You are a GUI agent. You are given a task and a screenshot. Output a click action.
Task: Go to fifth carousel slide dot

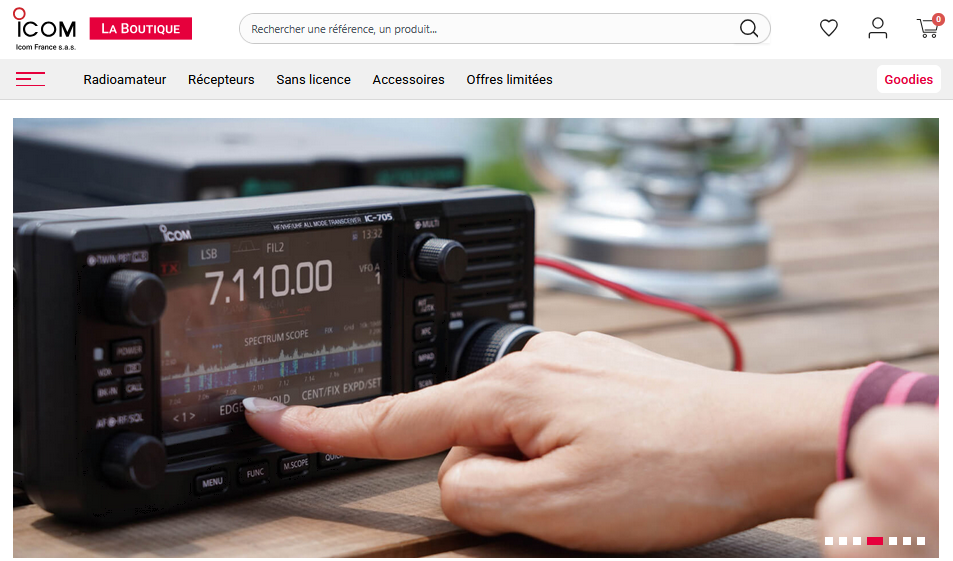click(x=893, y=541)
